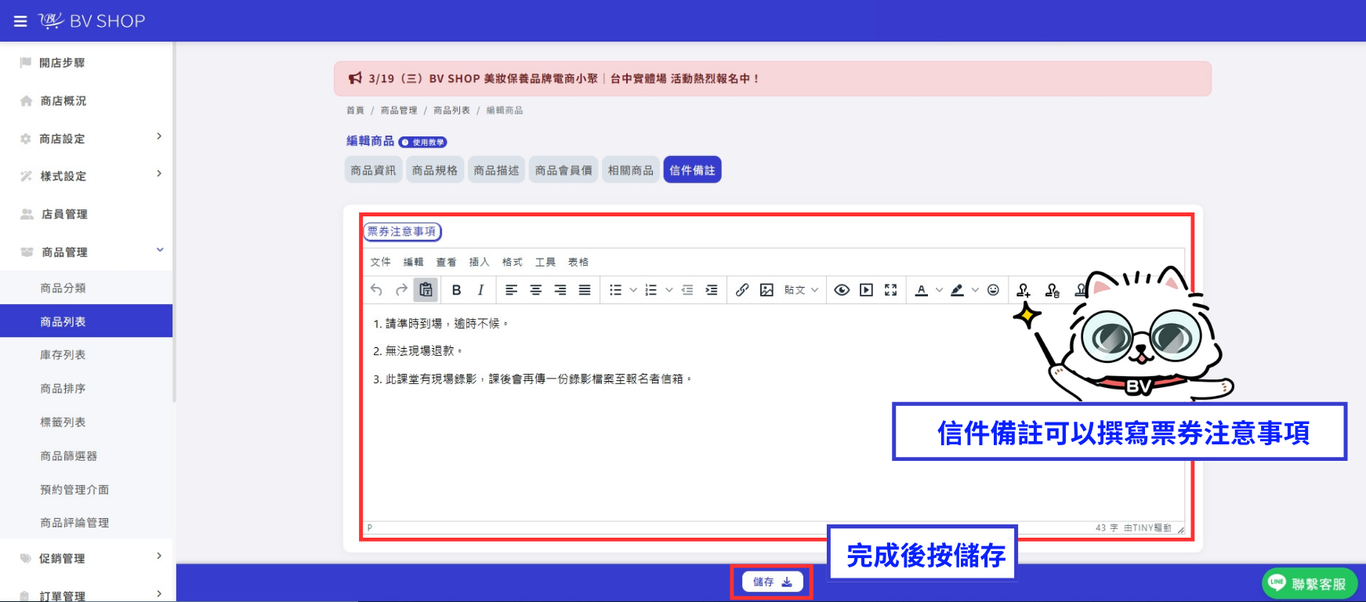This screenshot has height=602, width=1366.
Task: Center-align the text
Action: coord(536,290)
